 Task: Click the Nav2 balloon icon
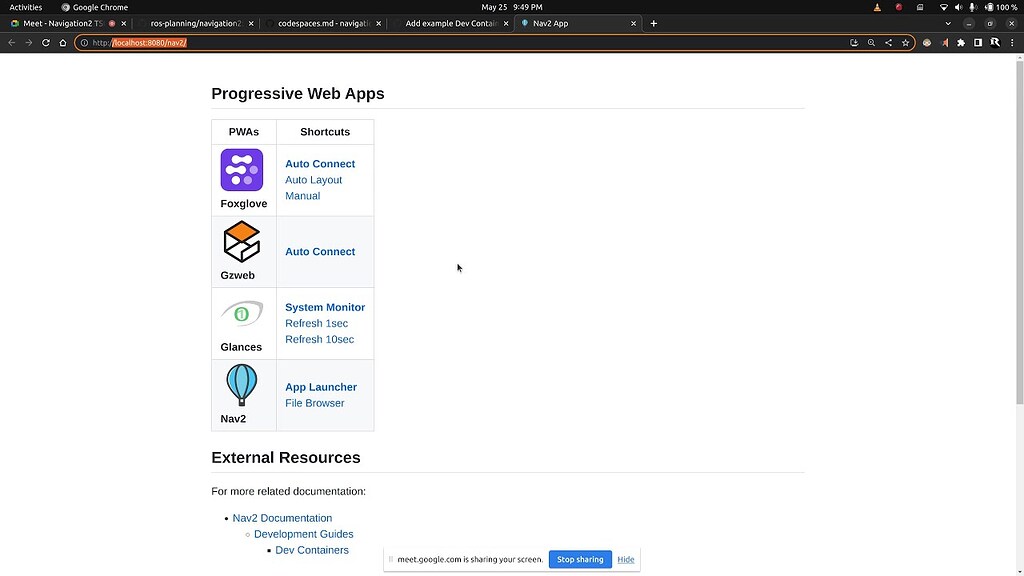242,385
